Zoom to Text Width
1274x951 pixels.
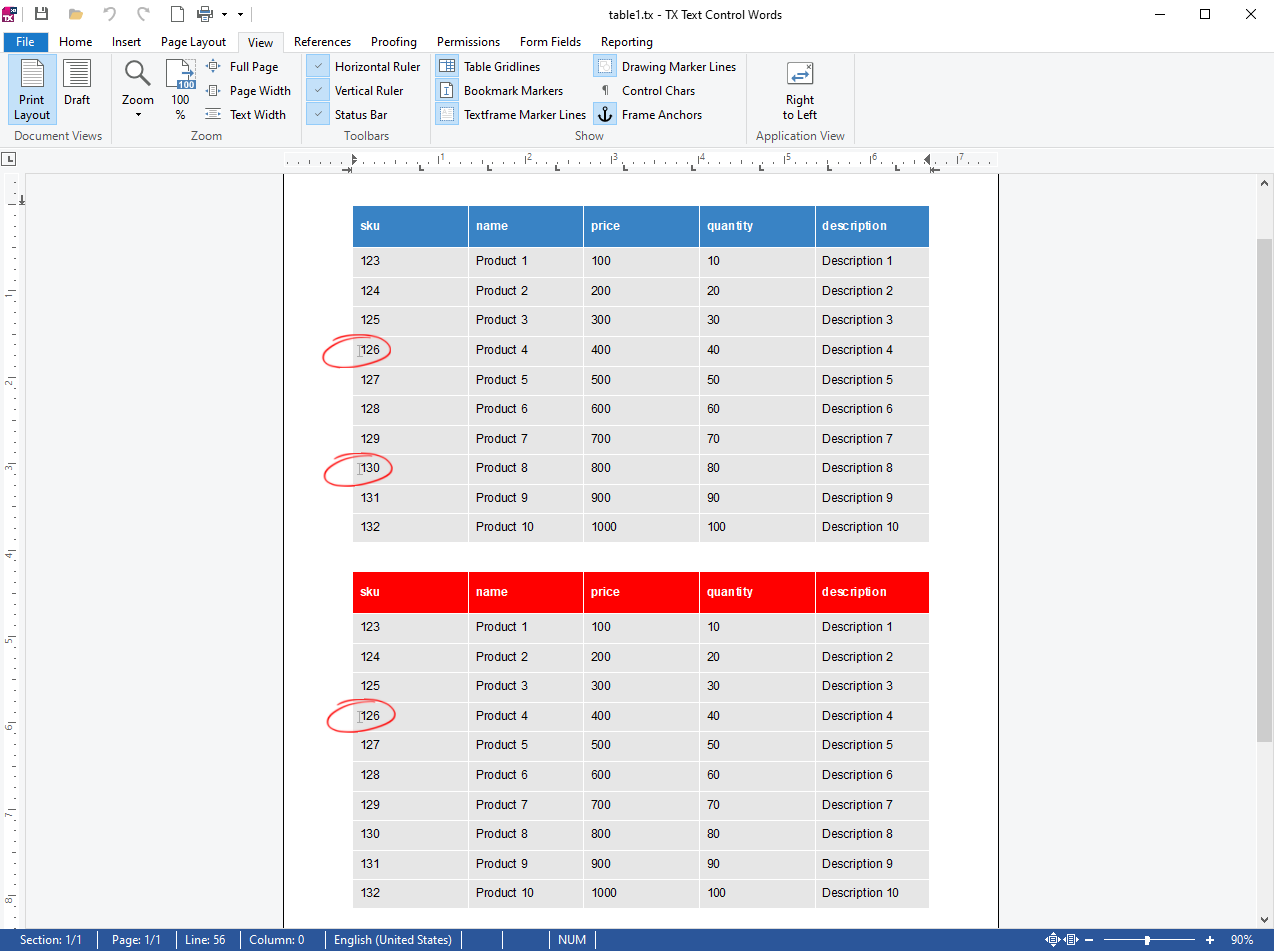[246, 115]
